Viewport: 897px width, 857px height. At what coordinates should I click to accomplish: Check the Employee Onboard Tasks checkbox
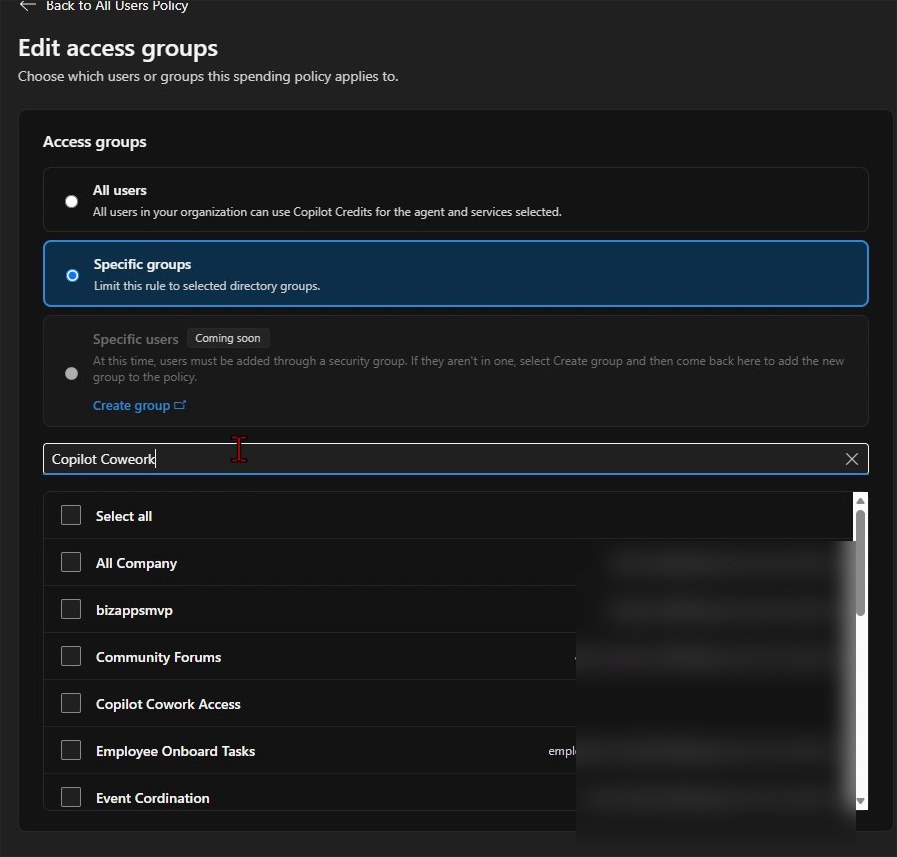pyautogui.click(x=71, y=750)
